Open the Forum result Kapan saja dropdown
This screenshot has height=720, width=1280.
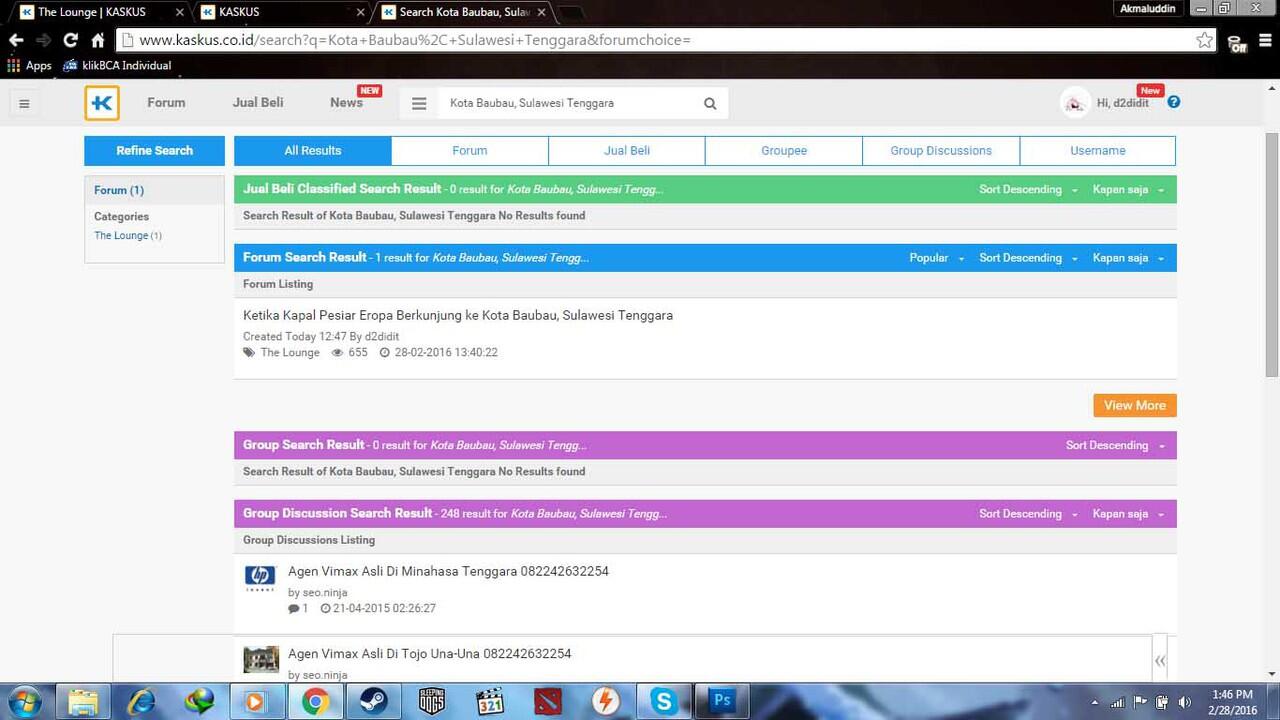point(1128,258)
